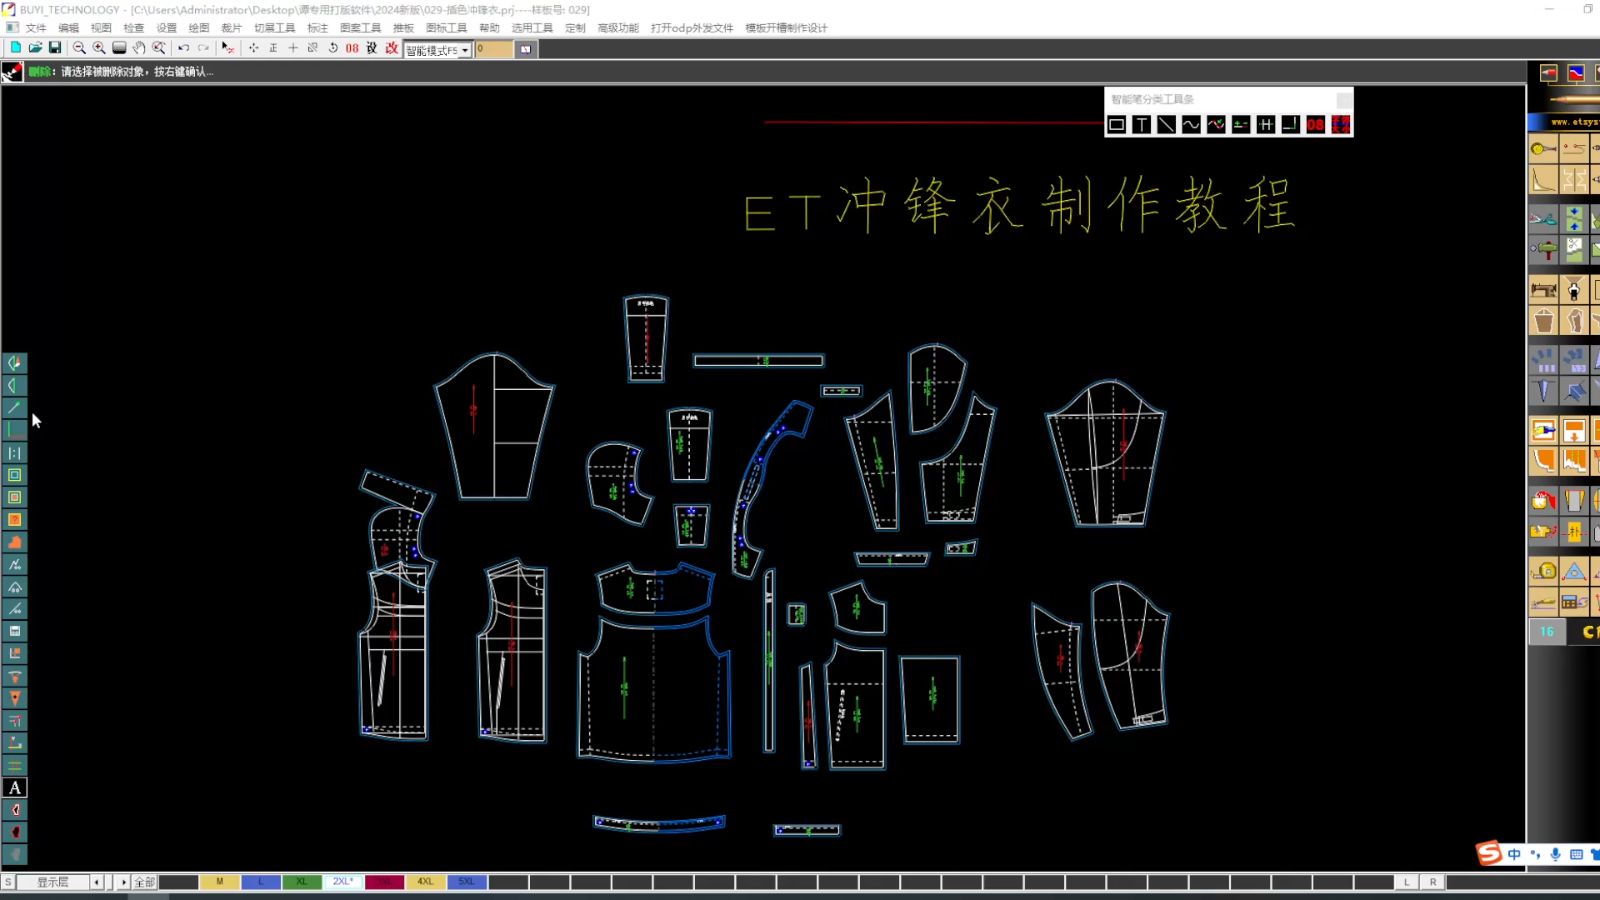Click the Redo arrow icon
Viewport: 1600px width, 900px height.
[204, 48]
